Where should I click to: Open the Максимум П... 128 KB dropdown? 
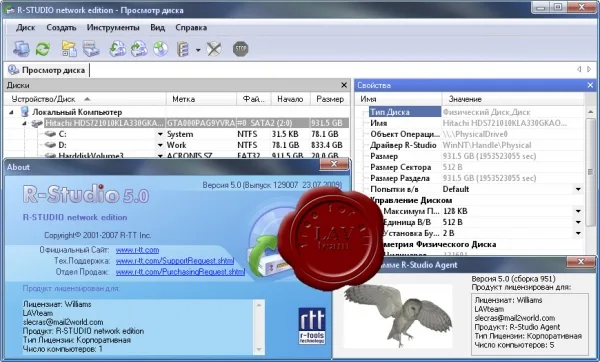click(578, 211)
